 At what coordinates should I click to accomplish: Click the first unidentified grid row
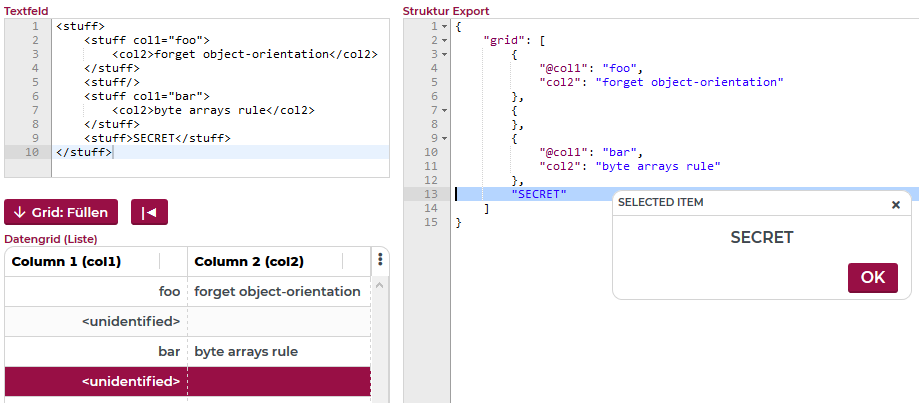click(x=187, y=322)
